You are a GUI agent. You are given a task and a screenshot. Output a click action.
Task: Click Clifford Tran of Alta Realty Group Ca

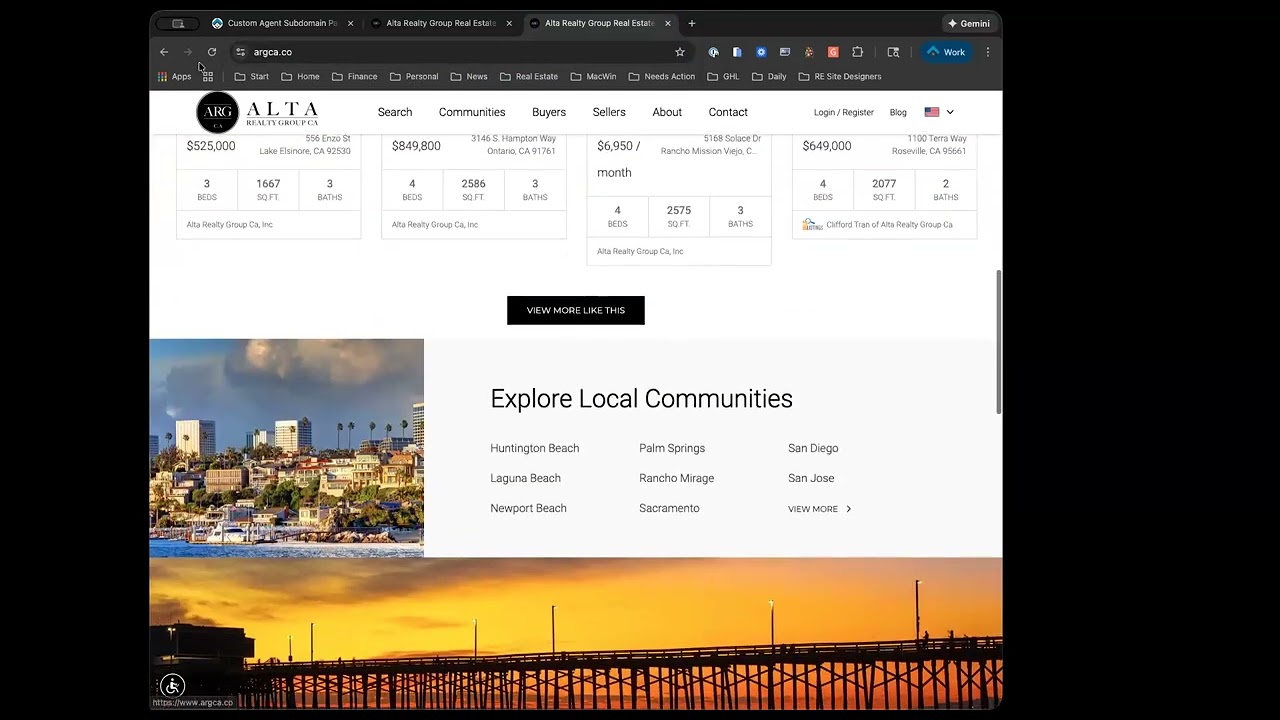[889, 225]
